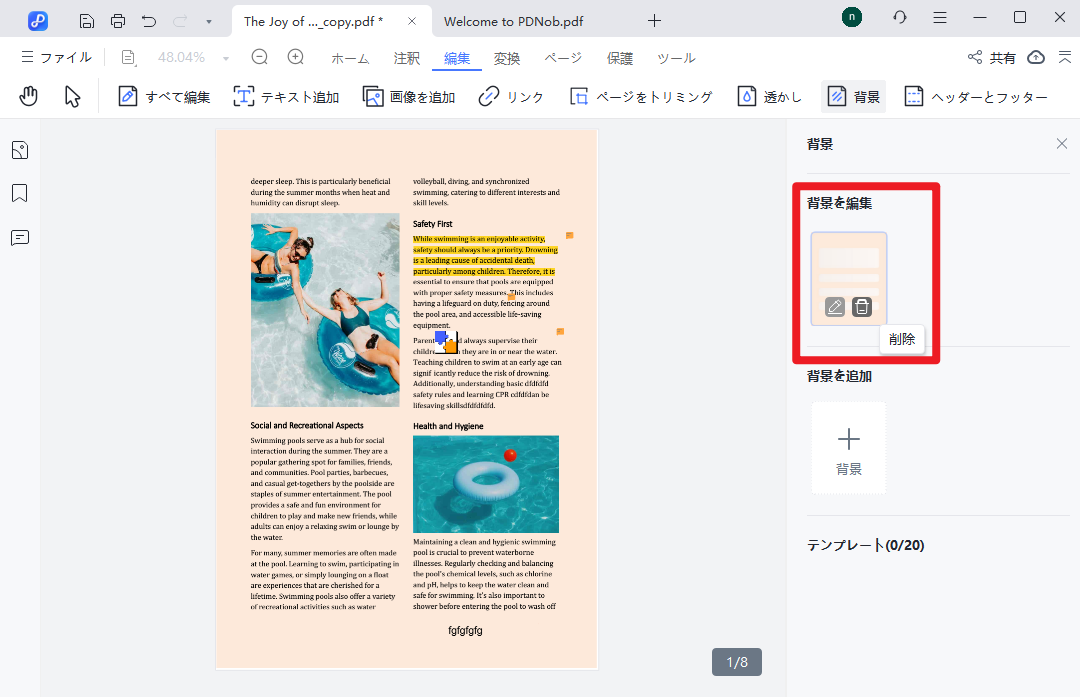Click the pencil edit icon on background thumbnail
Image resolution: width=1080 pixels, height=697 pixels.
[834, 307]
